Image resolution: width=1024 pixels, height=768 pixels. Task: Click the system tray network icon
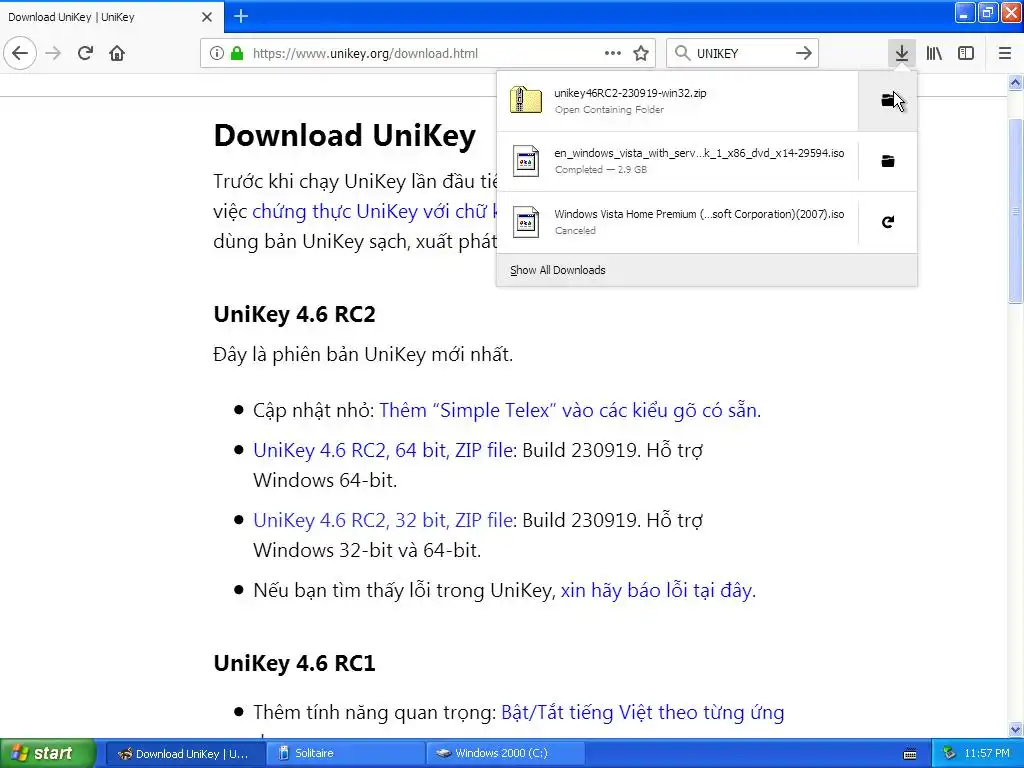coord(949,754)
